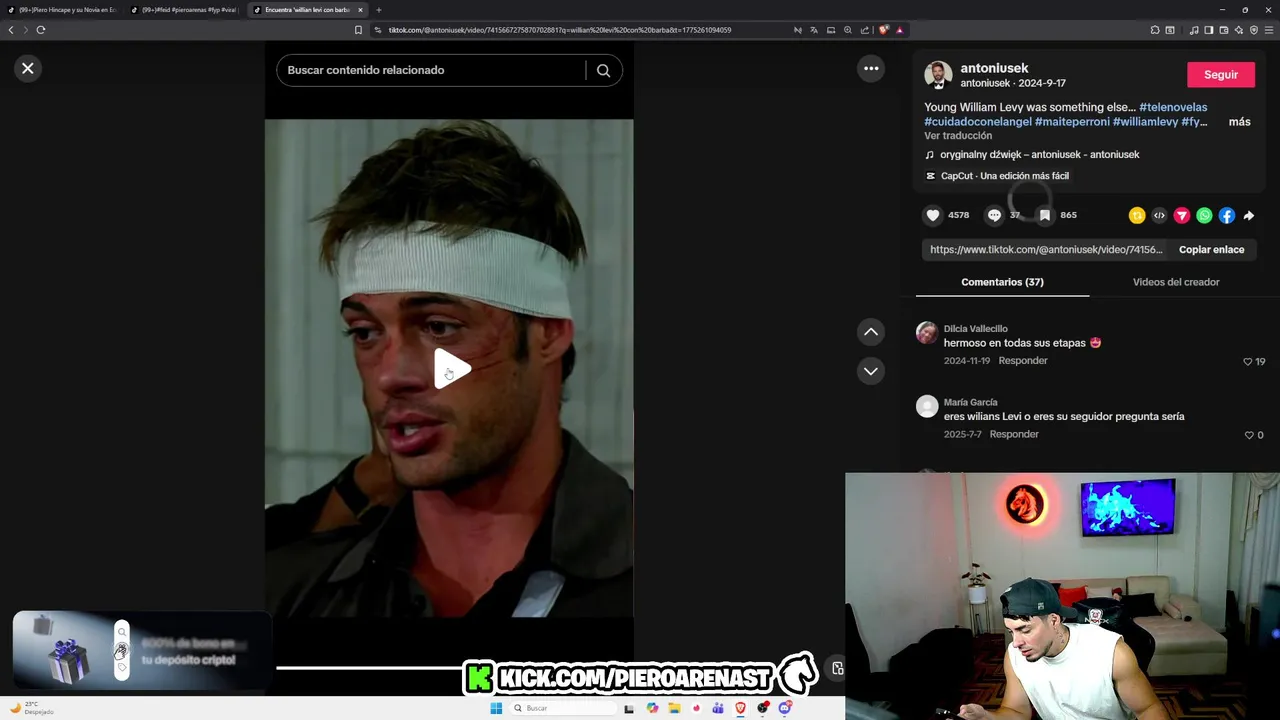Switch to #feid #pieroarenas browser tab
Viewport: 1280px width, 720px height.
(x=184, y=10)
